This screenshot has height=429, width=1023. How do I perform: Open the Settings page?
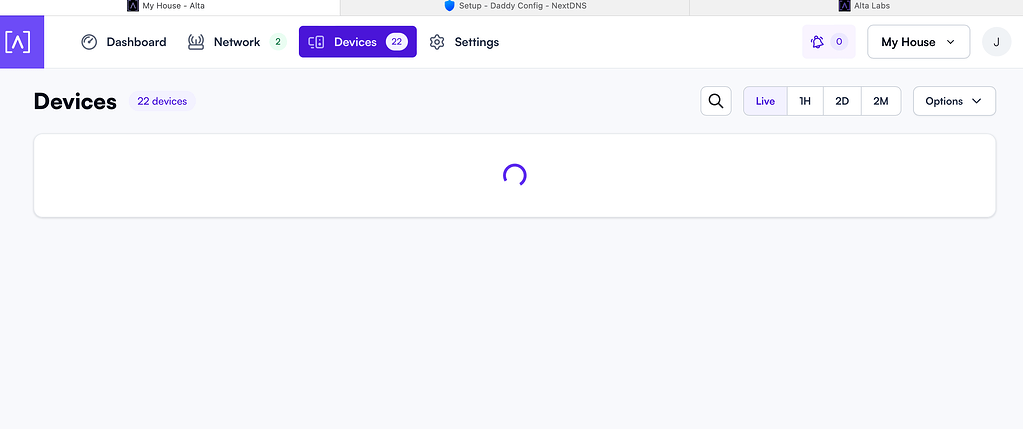[464, 42]
